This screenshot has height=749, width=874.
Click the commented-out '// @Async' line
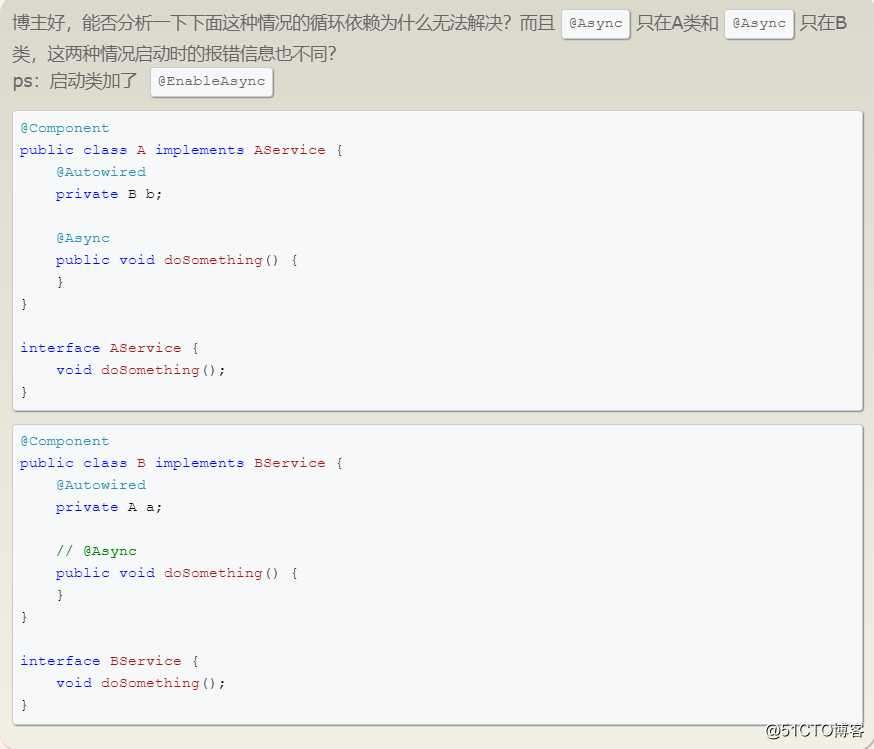coord(96,551)
